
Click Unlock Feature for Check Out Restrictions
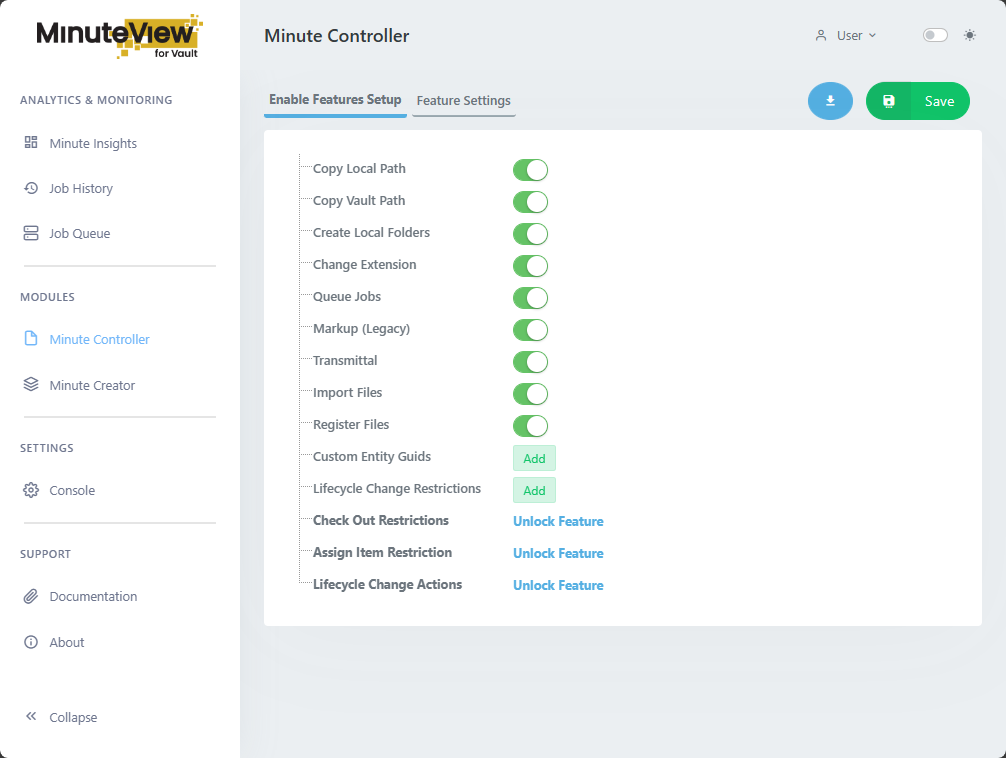pos(558,521)
